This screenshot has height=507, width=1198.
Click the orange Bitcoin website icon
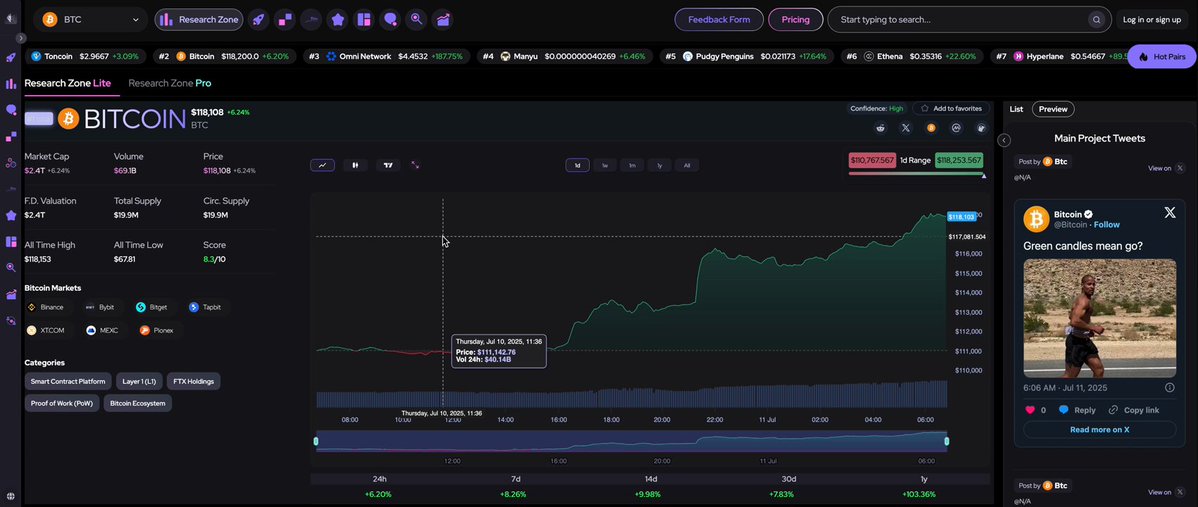931,128
